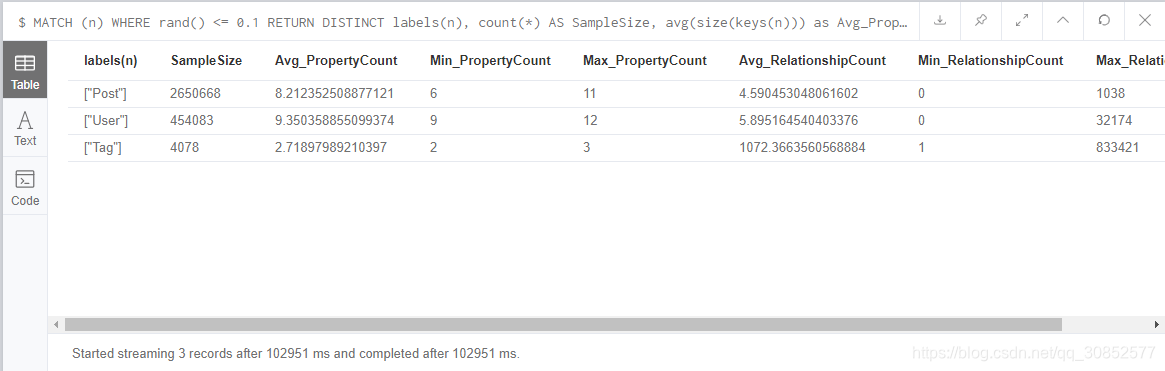Select the ["Tag"] label cell
1165x371 pixels.
click(103, 147)
